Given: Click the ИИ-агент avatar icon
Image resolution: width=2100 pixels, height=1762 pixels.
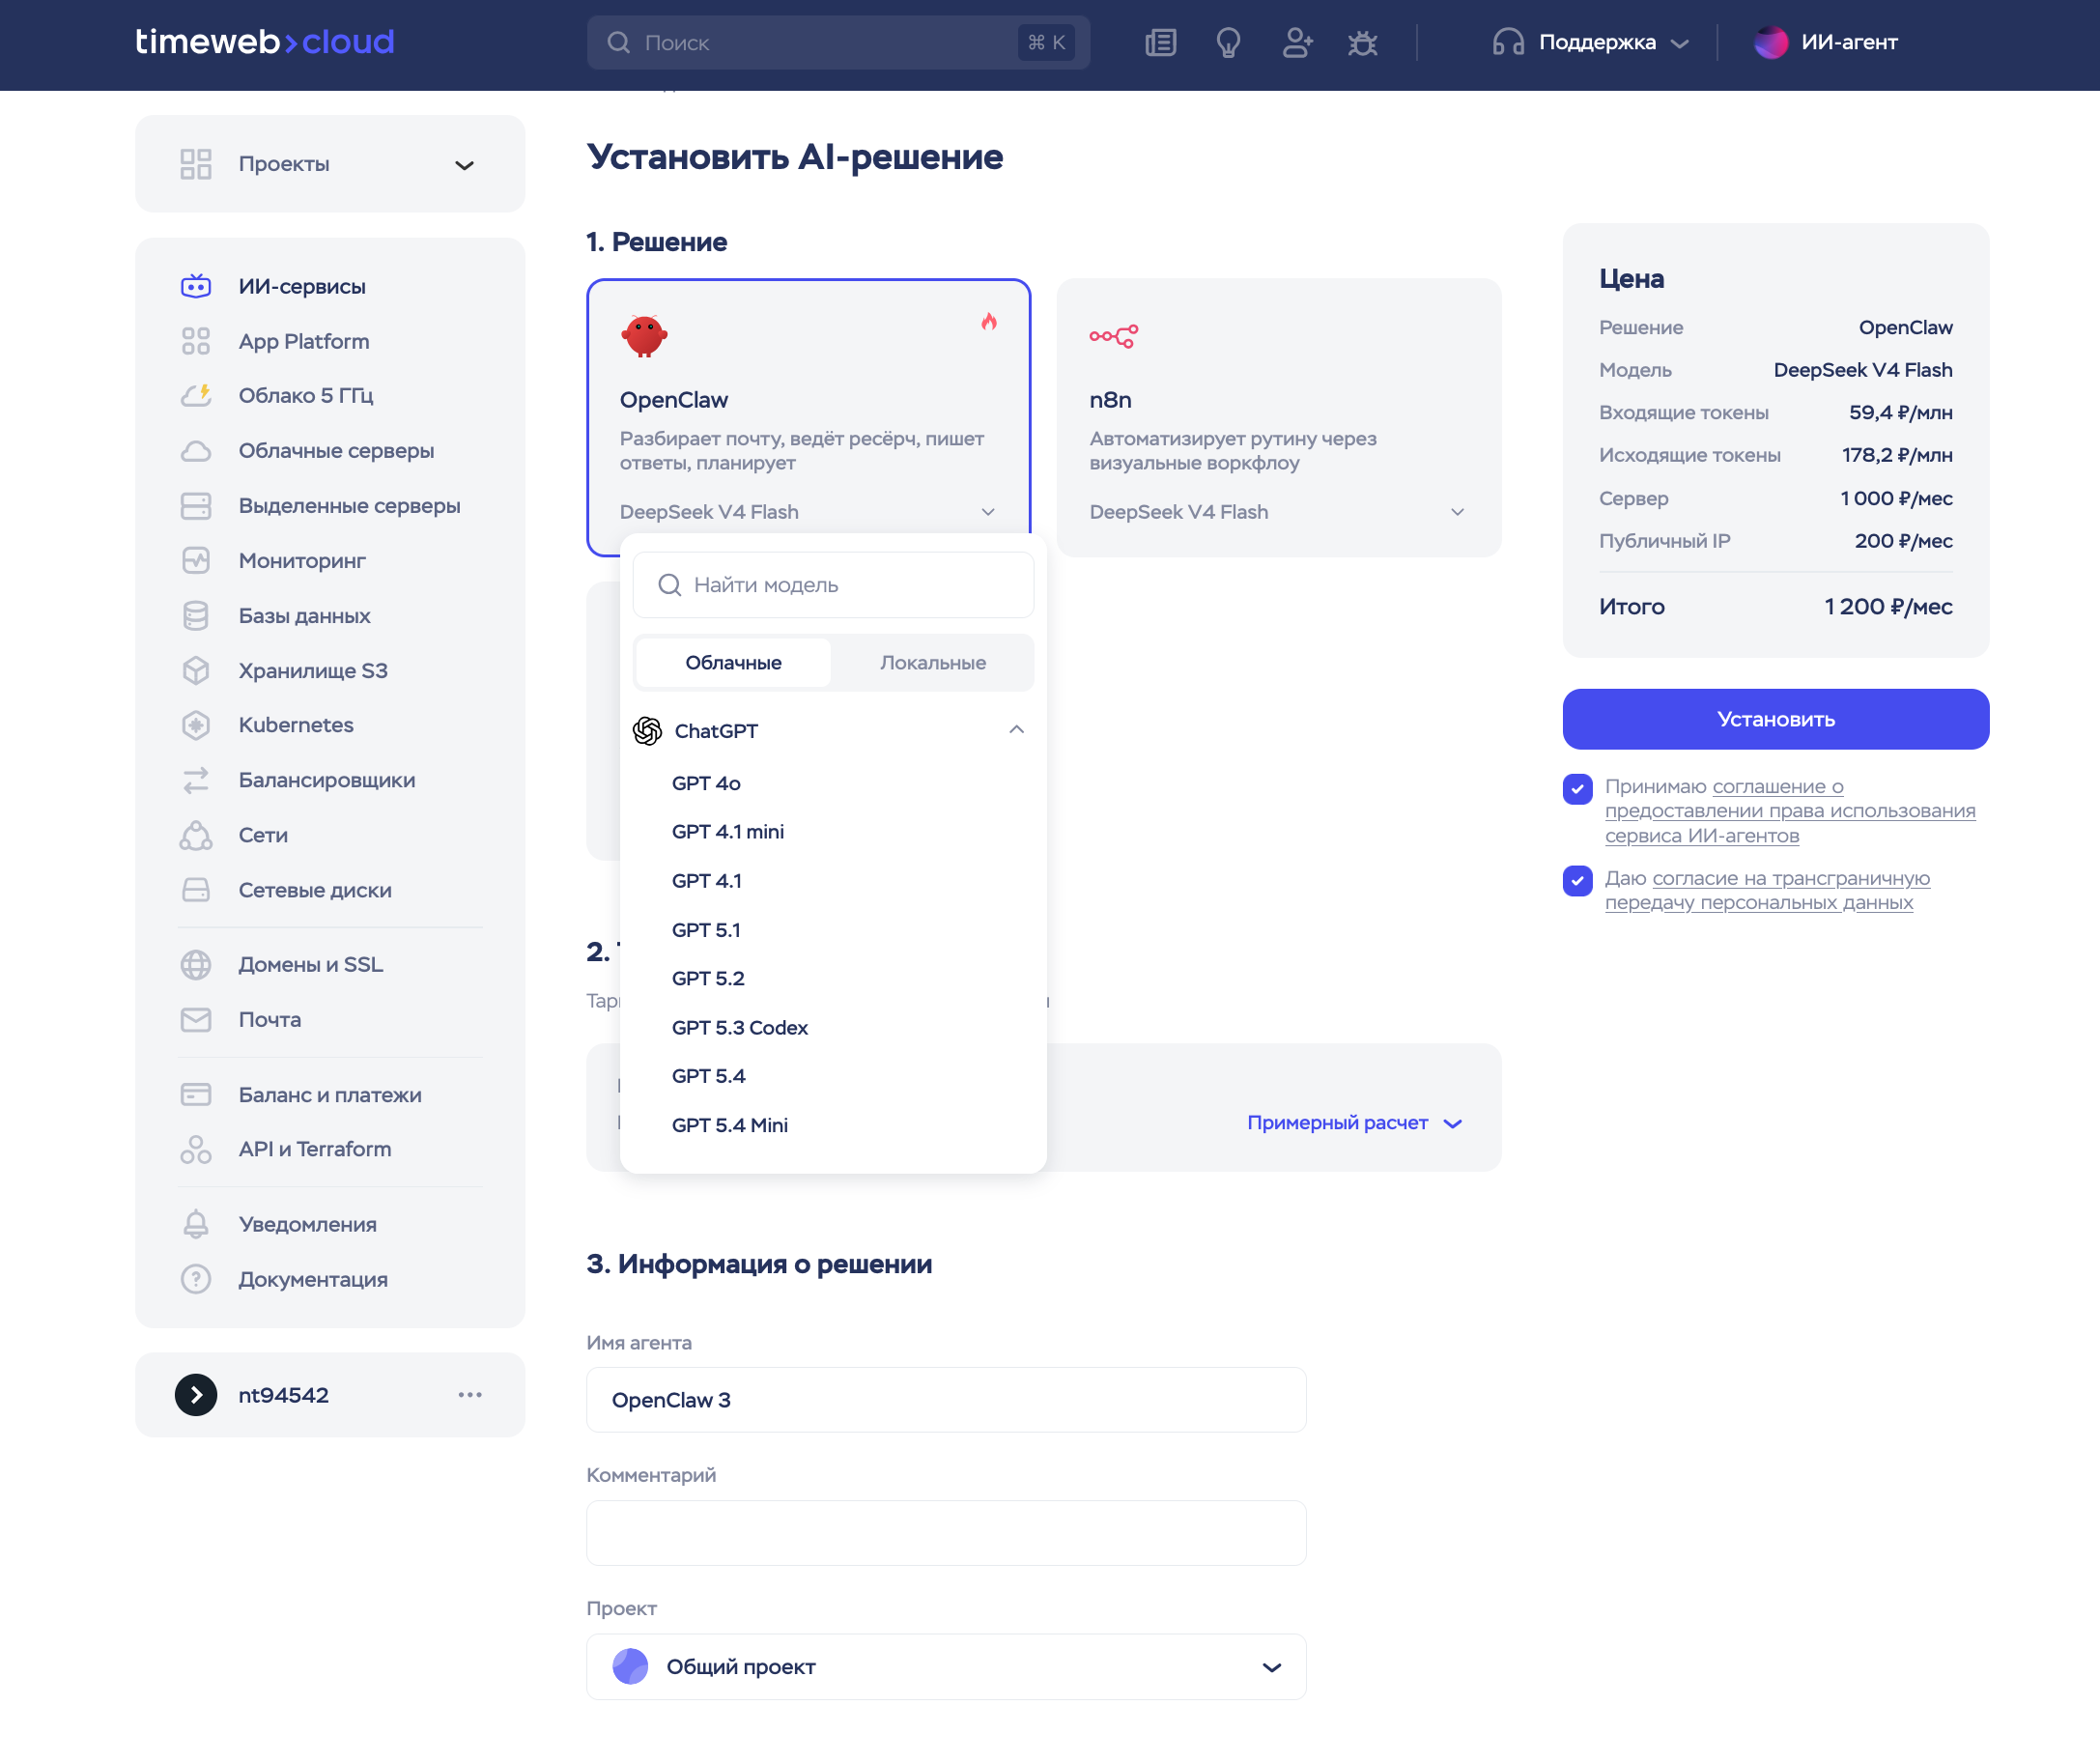Looking at the screenshot, I should pos(1771,43).
